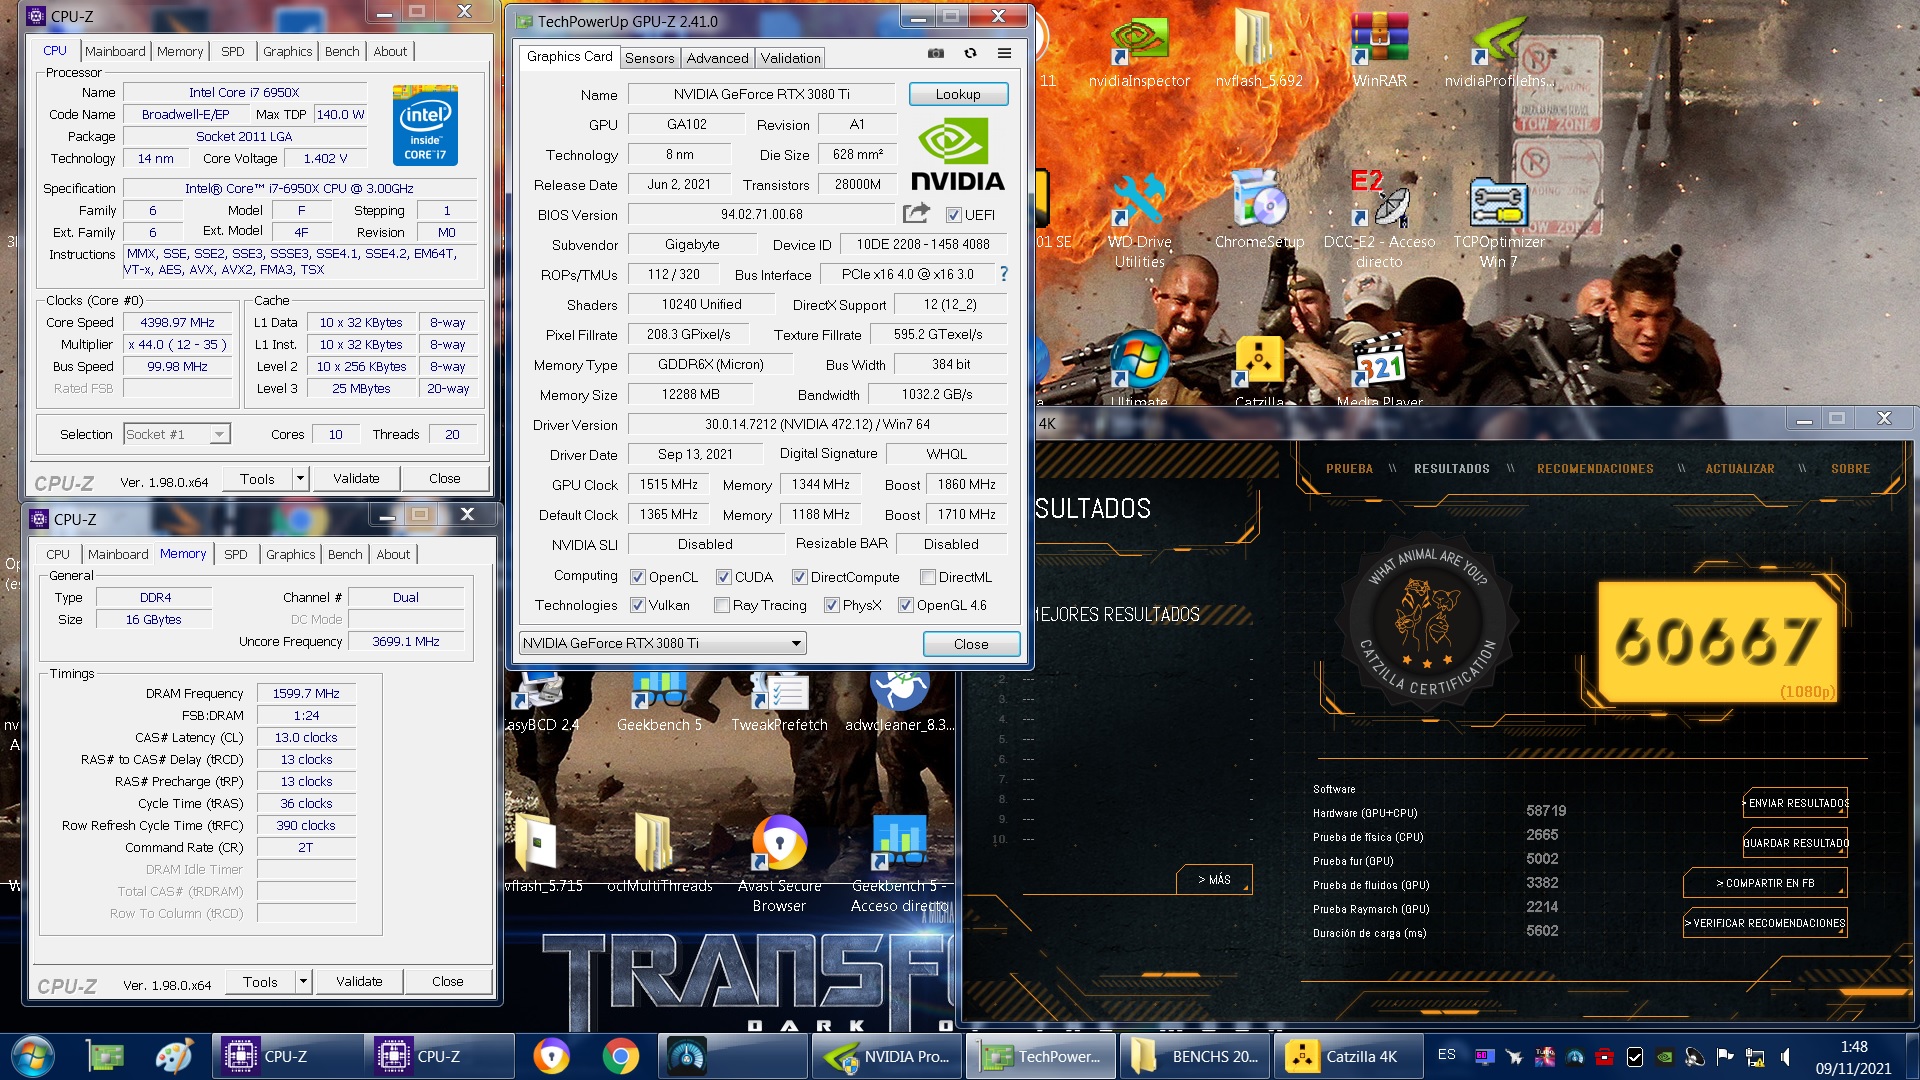Click the GPU Name field in GPU-Z
The image size is (1920, 1080).
(x=761, y=94)
